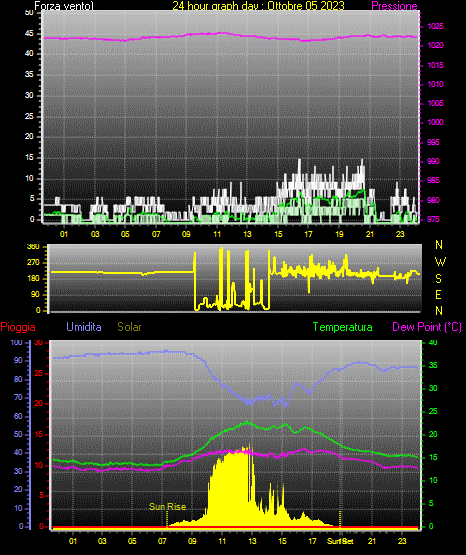
Task: Select the 24 hour graph day title
Action: click(x=258, y=6)
